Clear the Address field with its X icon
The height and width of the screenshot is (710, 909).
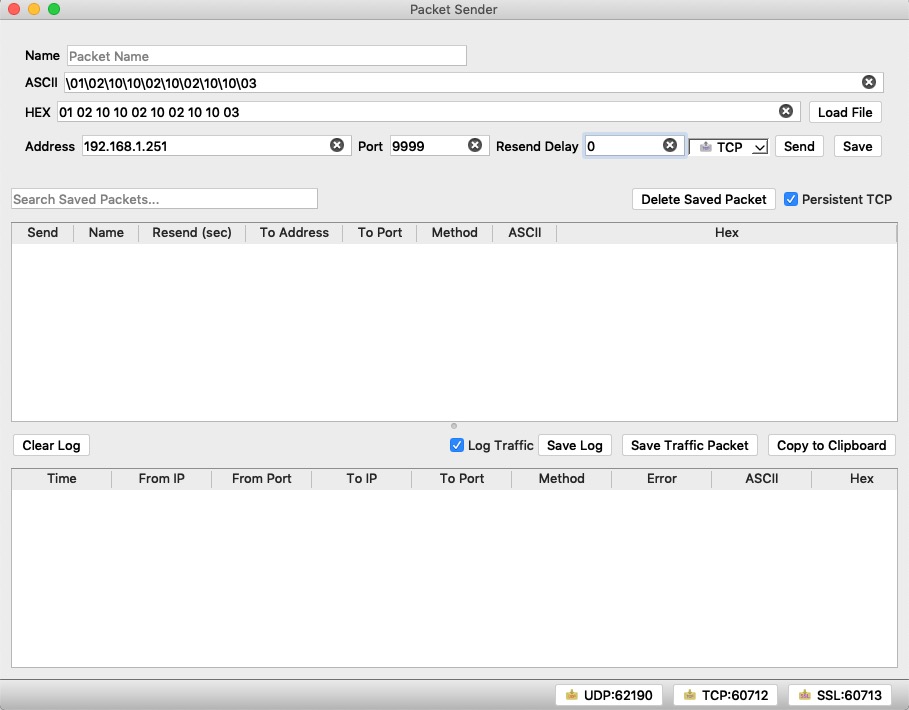tap(337, 145)
